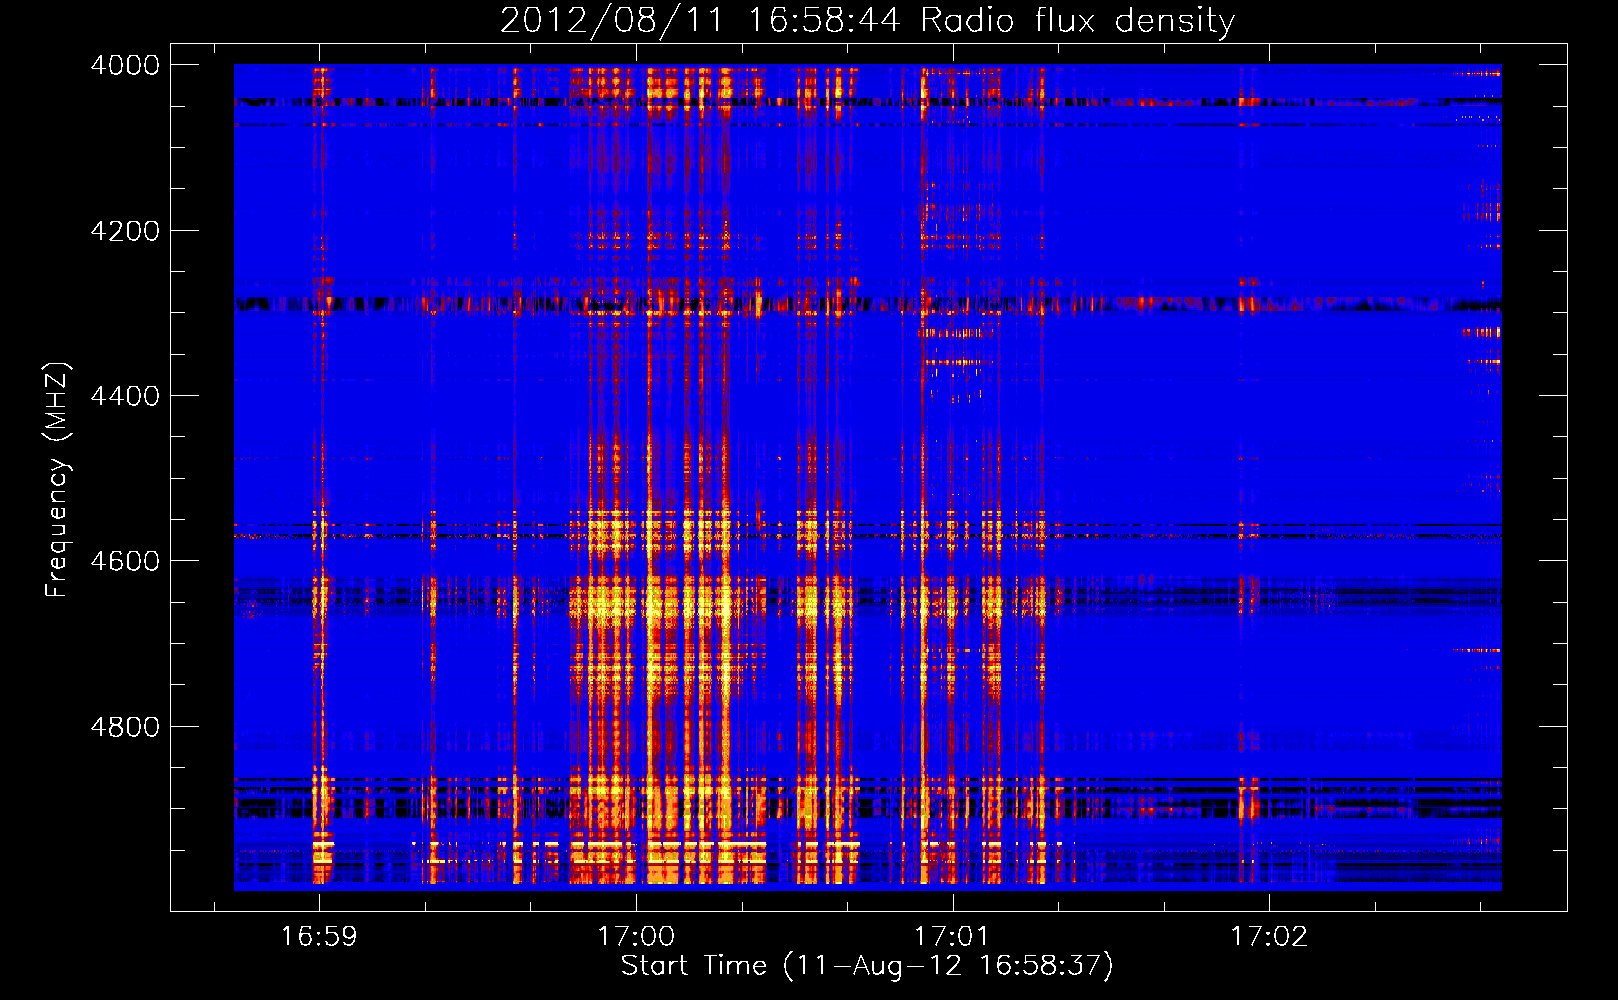Image resolution: width=1618 pixels, height=1000 pixels.
Task: Click the 17:02 time axis label
Action: (1269, 937)
